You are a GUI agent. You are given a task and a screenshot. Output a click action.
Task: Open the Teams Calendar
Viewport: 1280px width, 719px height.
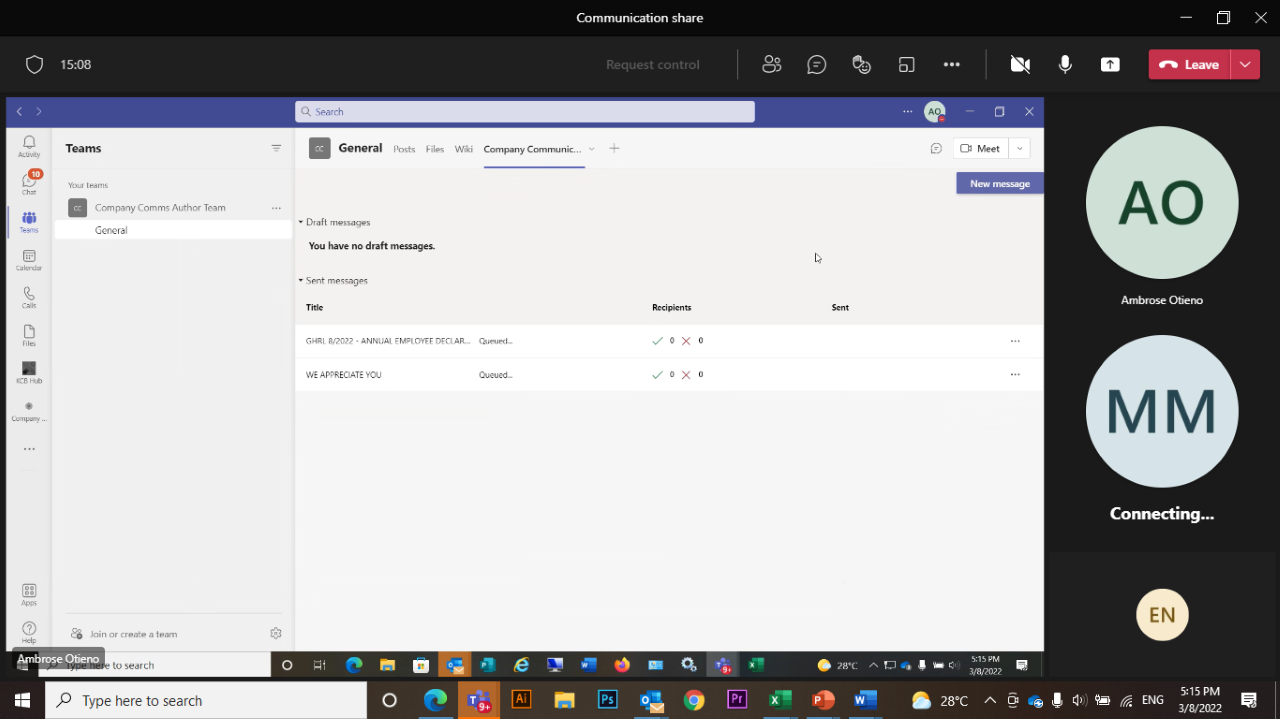click(28, 258)
